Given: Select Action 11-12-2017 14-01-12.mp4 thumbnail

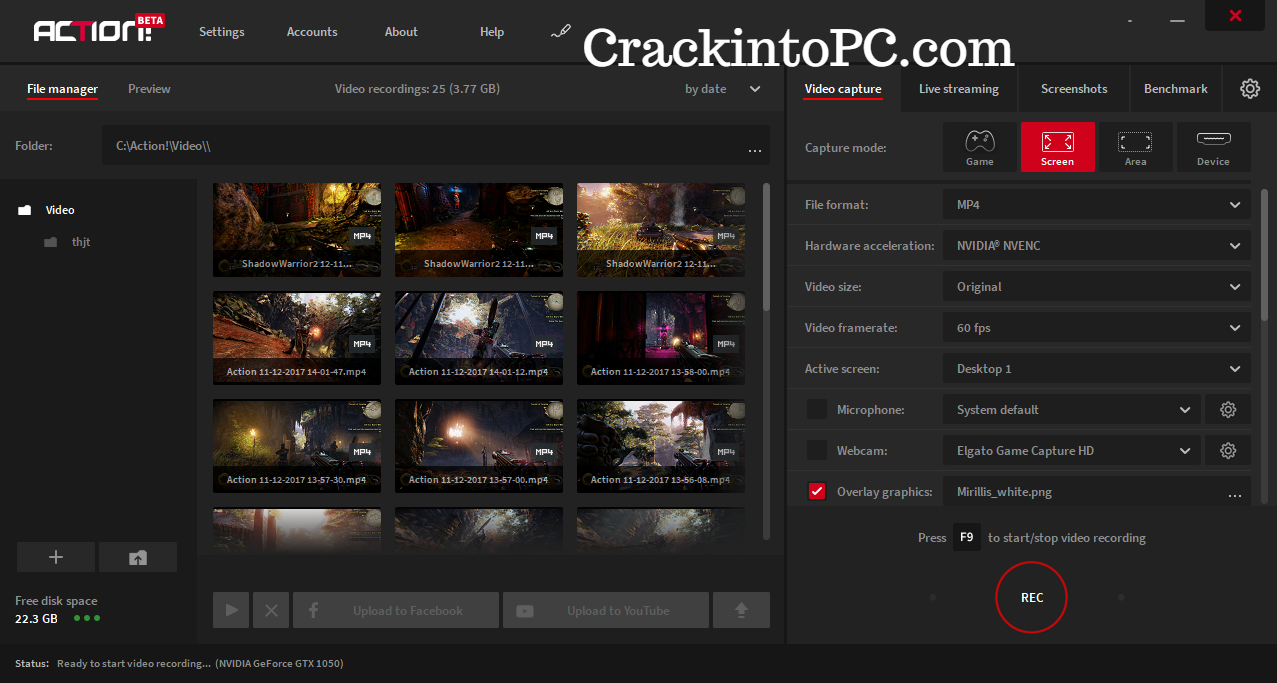Looking at the screenshot, I should click(479, 338).
